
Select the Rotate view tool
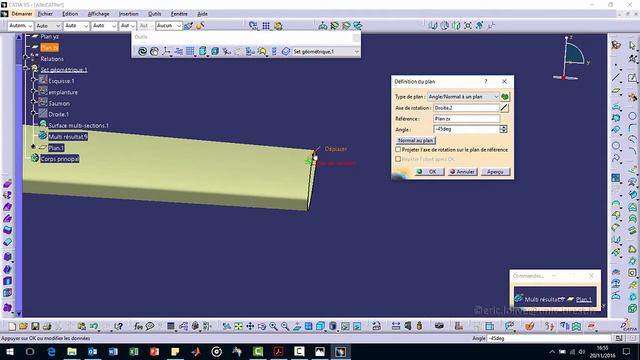[262, 326]
